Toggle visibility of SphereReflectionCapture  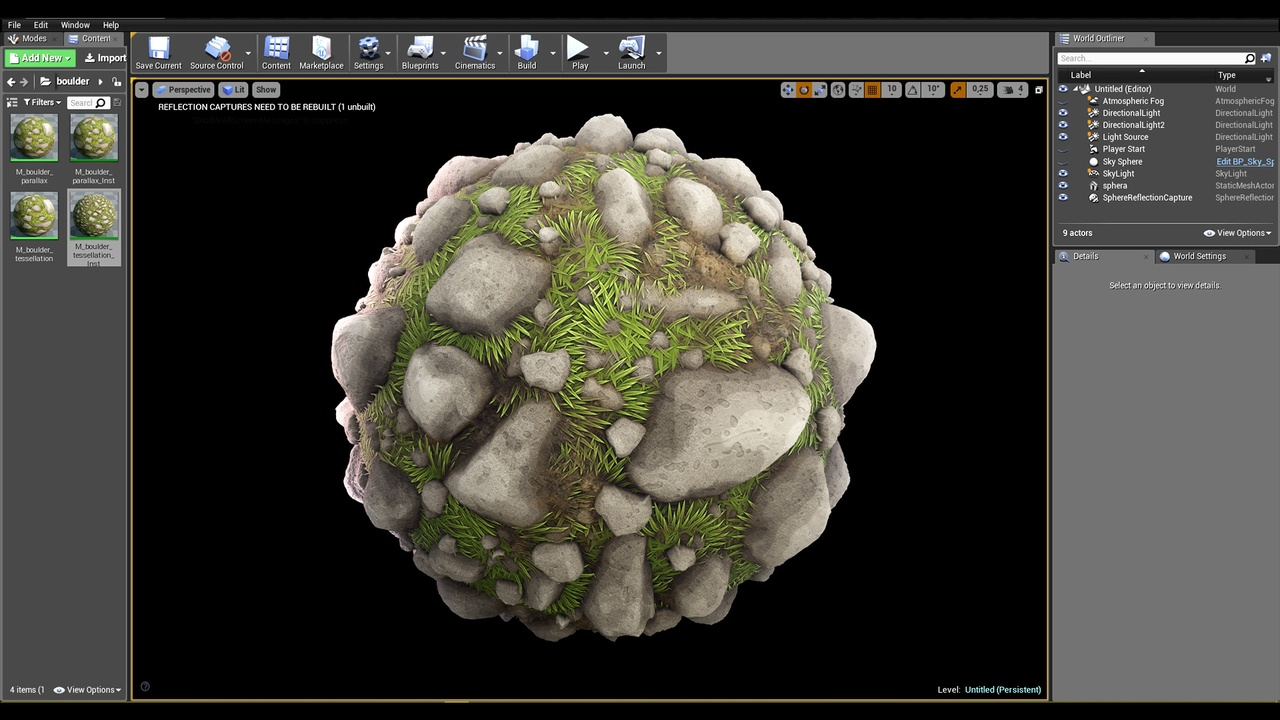click(1063, 197)
